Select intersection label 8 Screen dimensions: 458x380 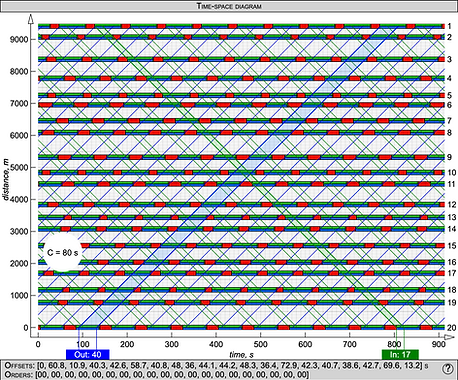[449, 133]
